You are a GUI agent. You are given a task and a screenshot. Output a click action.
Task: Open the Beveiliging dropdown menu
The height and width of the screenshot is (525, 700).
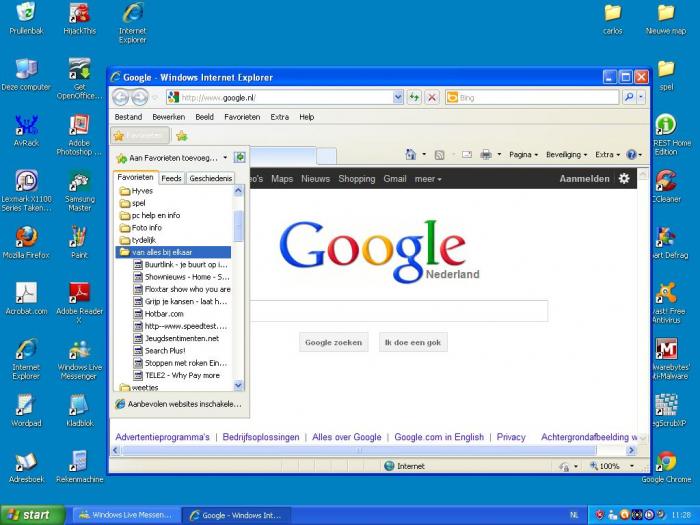click(568, 155)
